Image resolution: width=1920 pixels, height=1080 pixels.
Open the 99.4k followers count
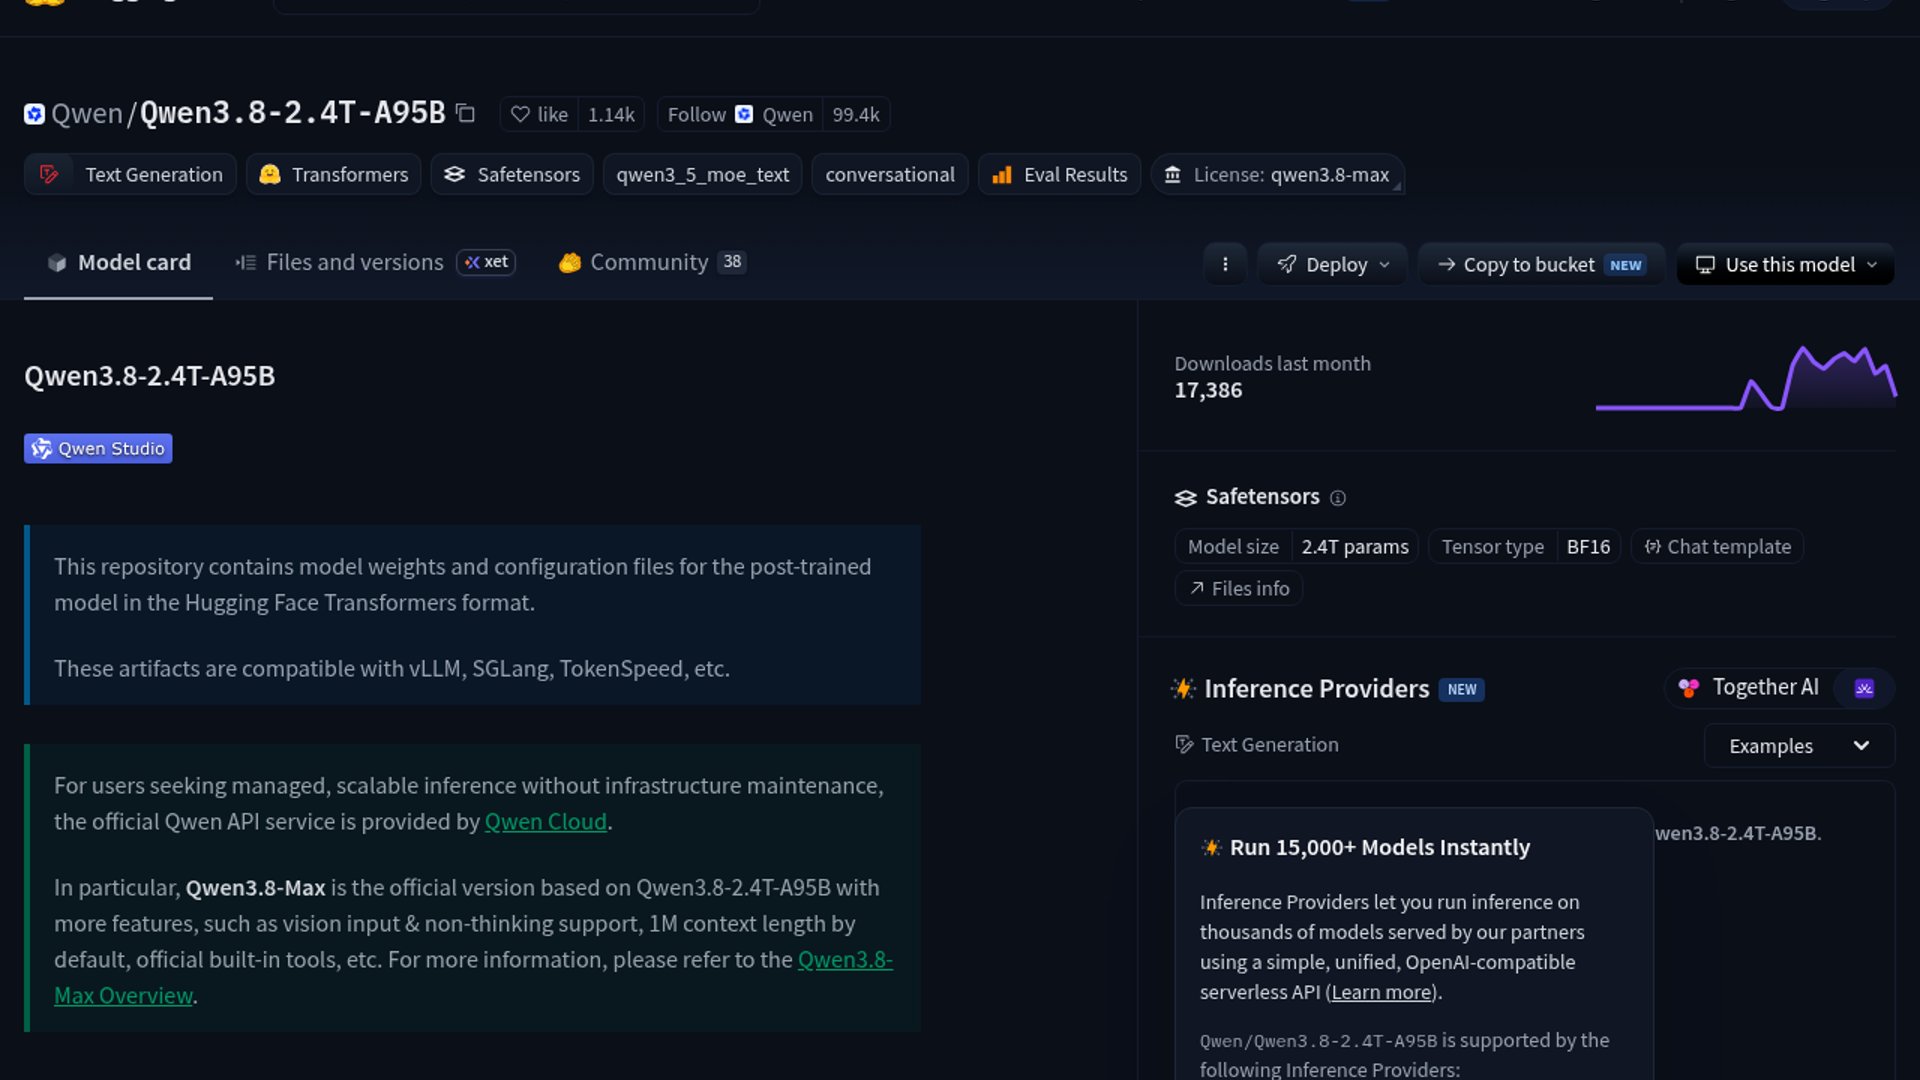(856, 114)
